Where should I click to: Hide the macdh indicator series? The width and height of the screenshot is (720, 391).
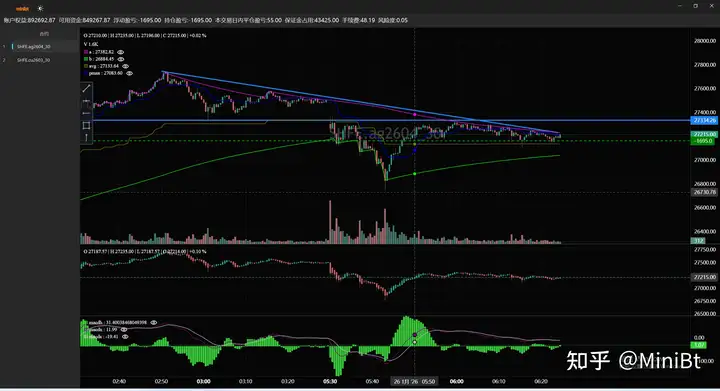click(x=154, y=323)
